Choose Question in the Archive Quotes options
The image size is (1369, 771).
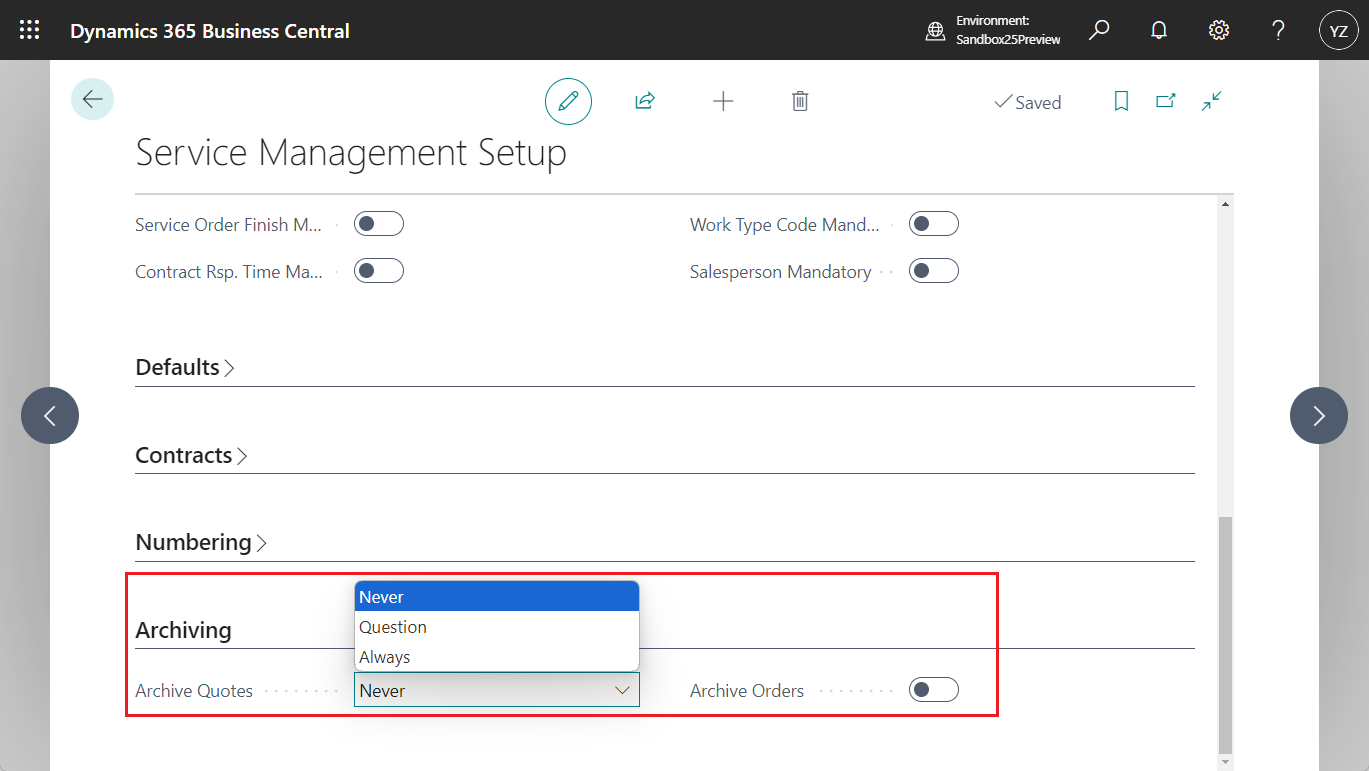click(x=393, y=626)
